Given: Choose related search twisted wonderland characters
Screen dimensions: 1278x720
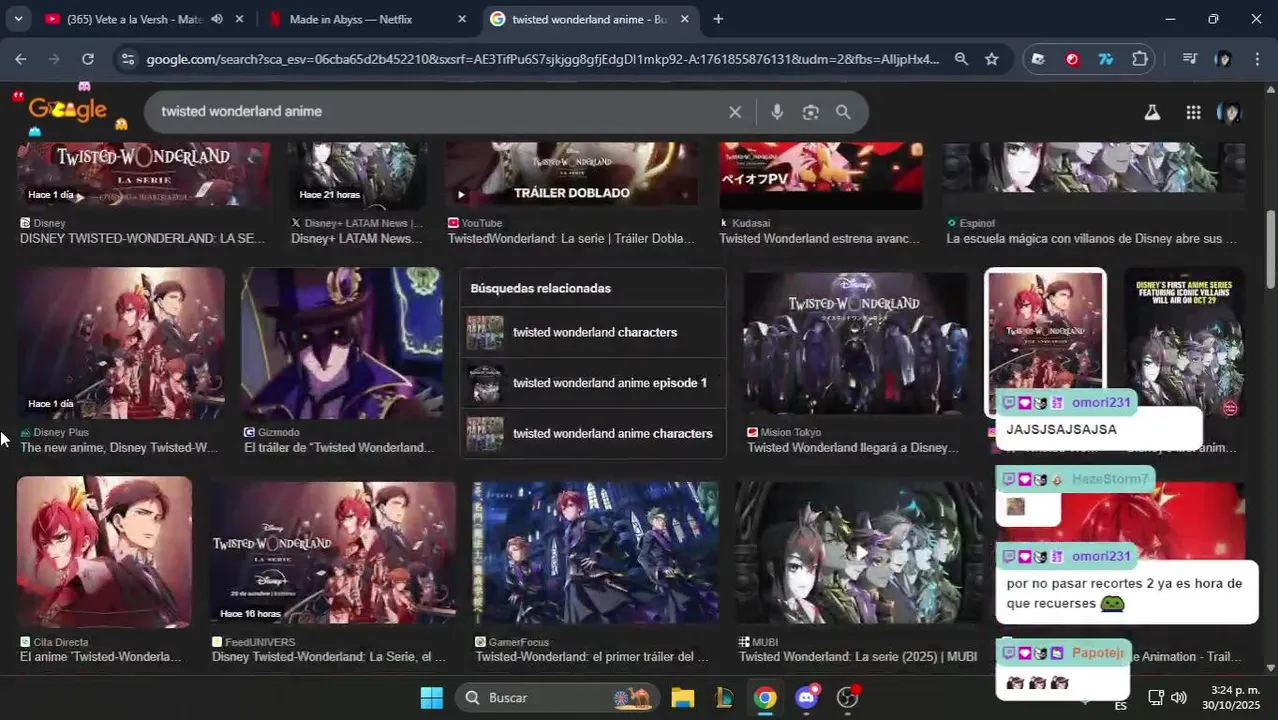Looking at the screenshot, I should coord(593,332).
